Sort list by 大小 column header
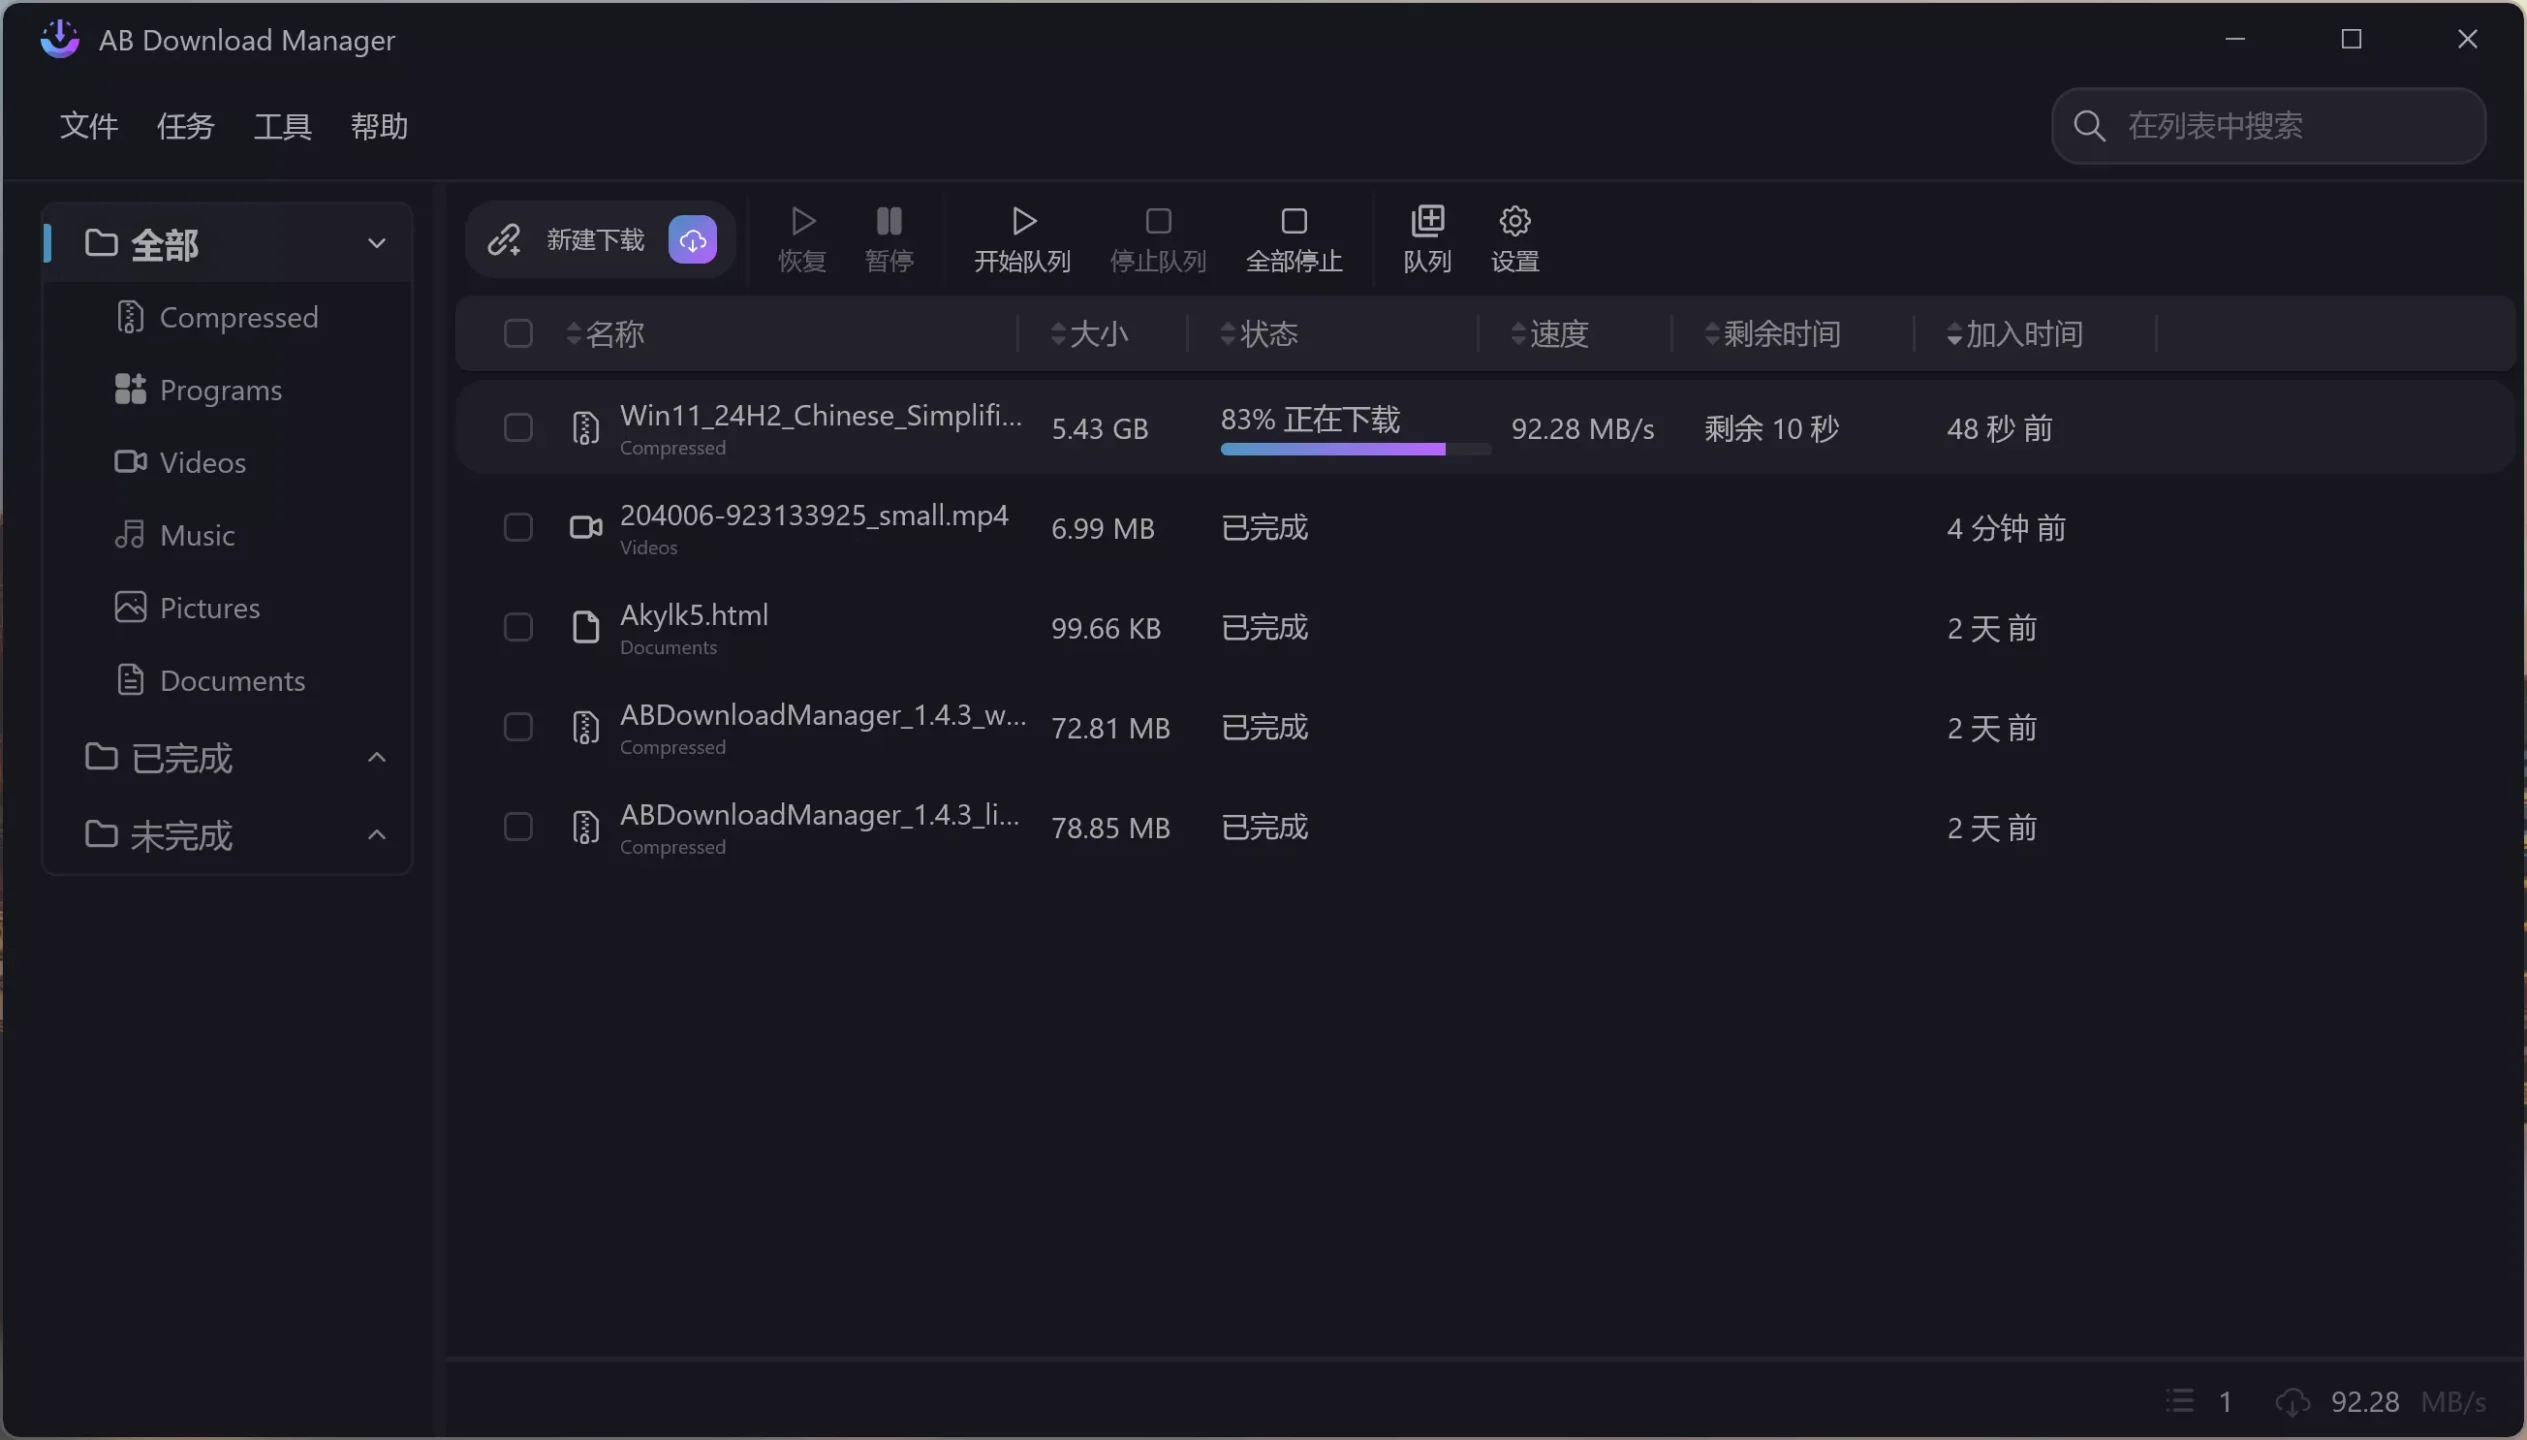 (x=1097, y=333)
